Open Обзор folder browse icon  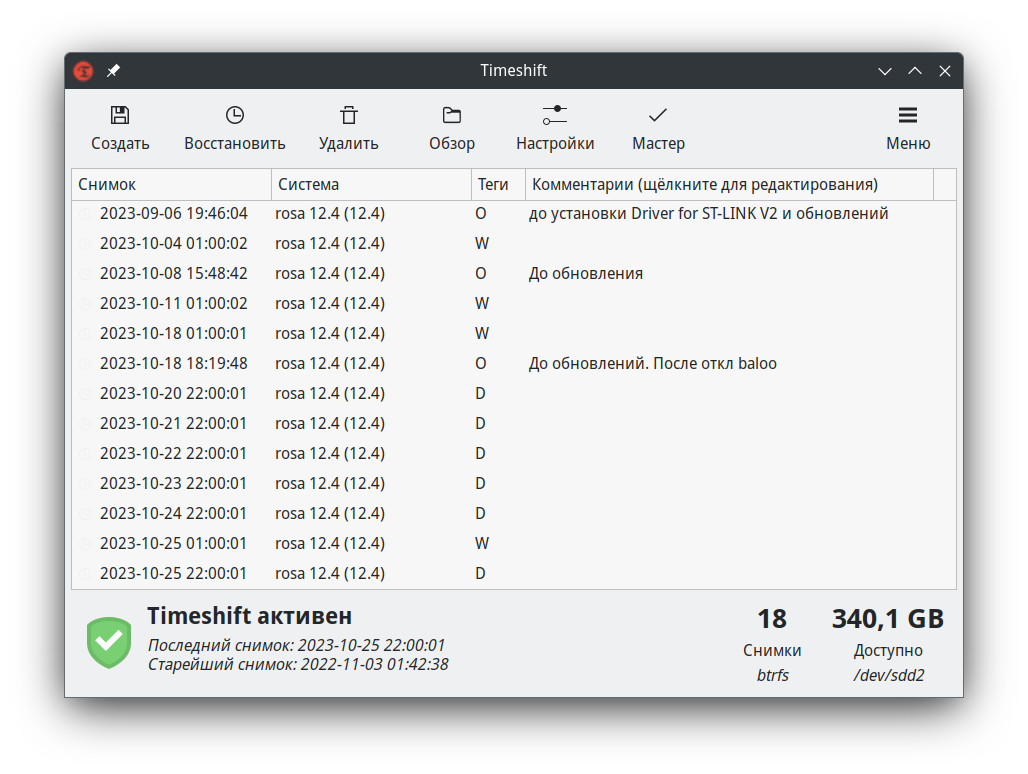(x=452, y=115)
